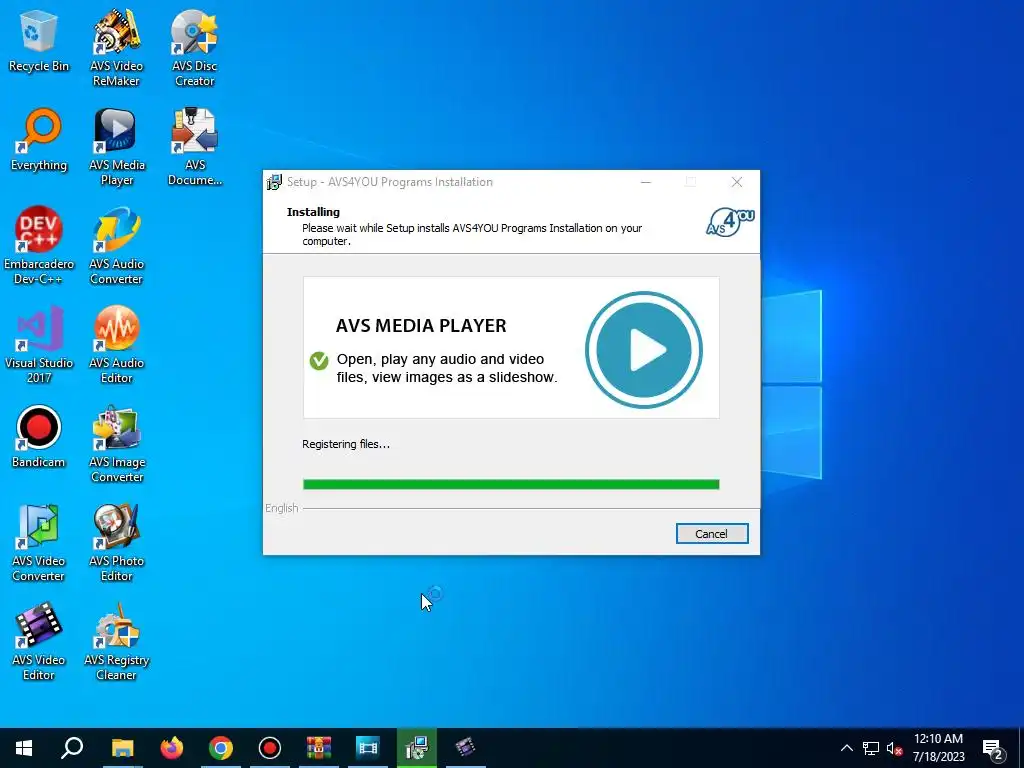Select AVS Audio Editor desktop shortcut
The width and height of the screenshot is (1024, 768).
tap(116, 345)
